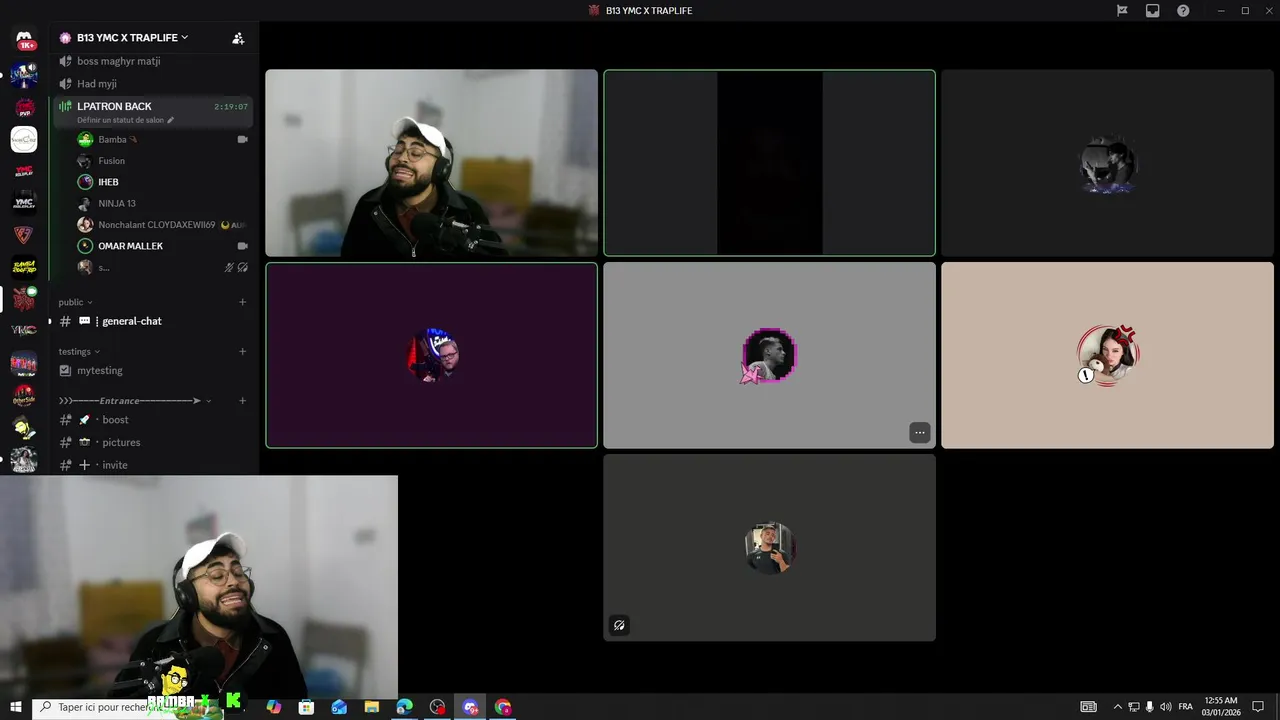Focus the purple participant tile

coord(431,355)
